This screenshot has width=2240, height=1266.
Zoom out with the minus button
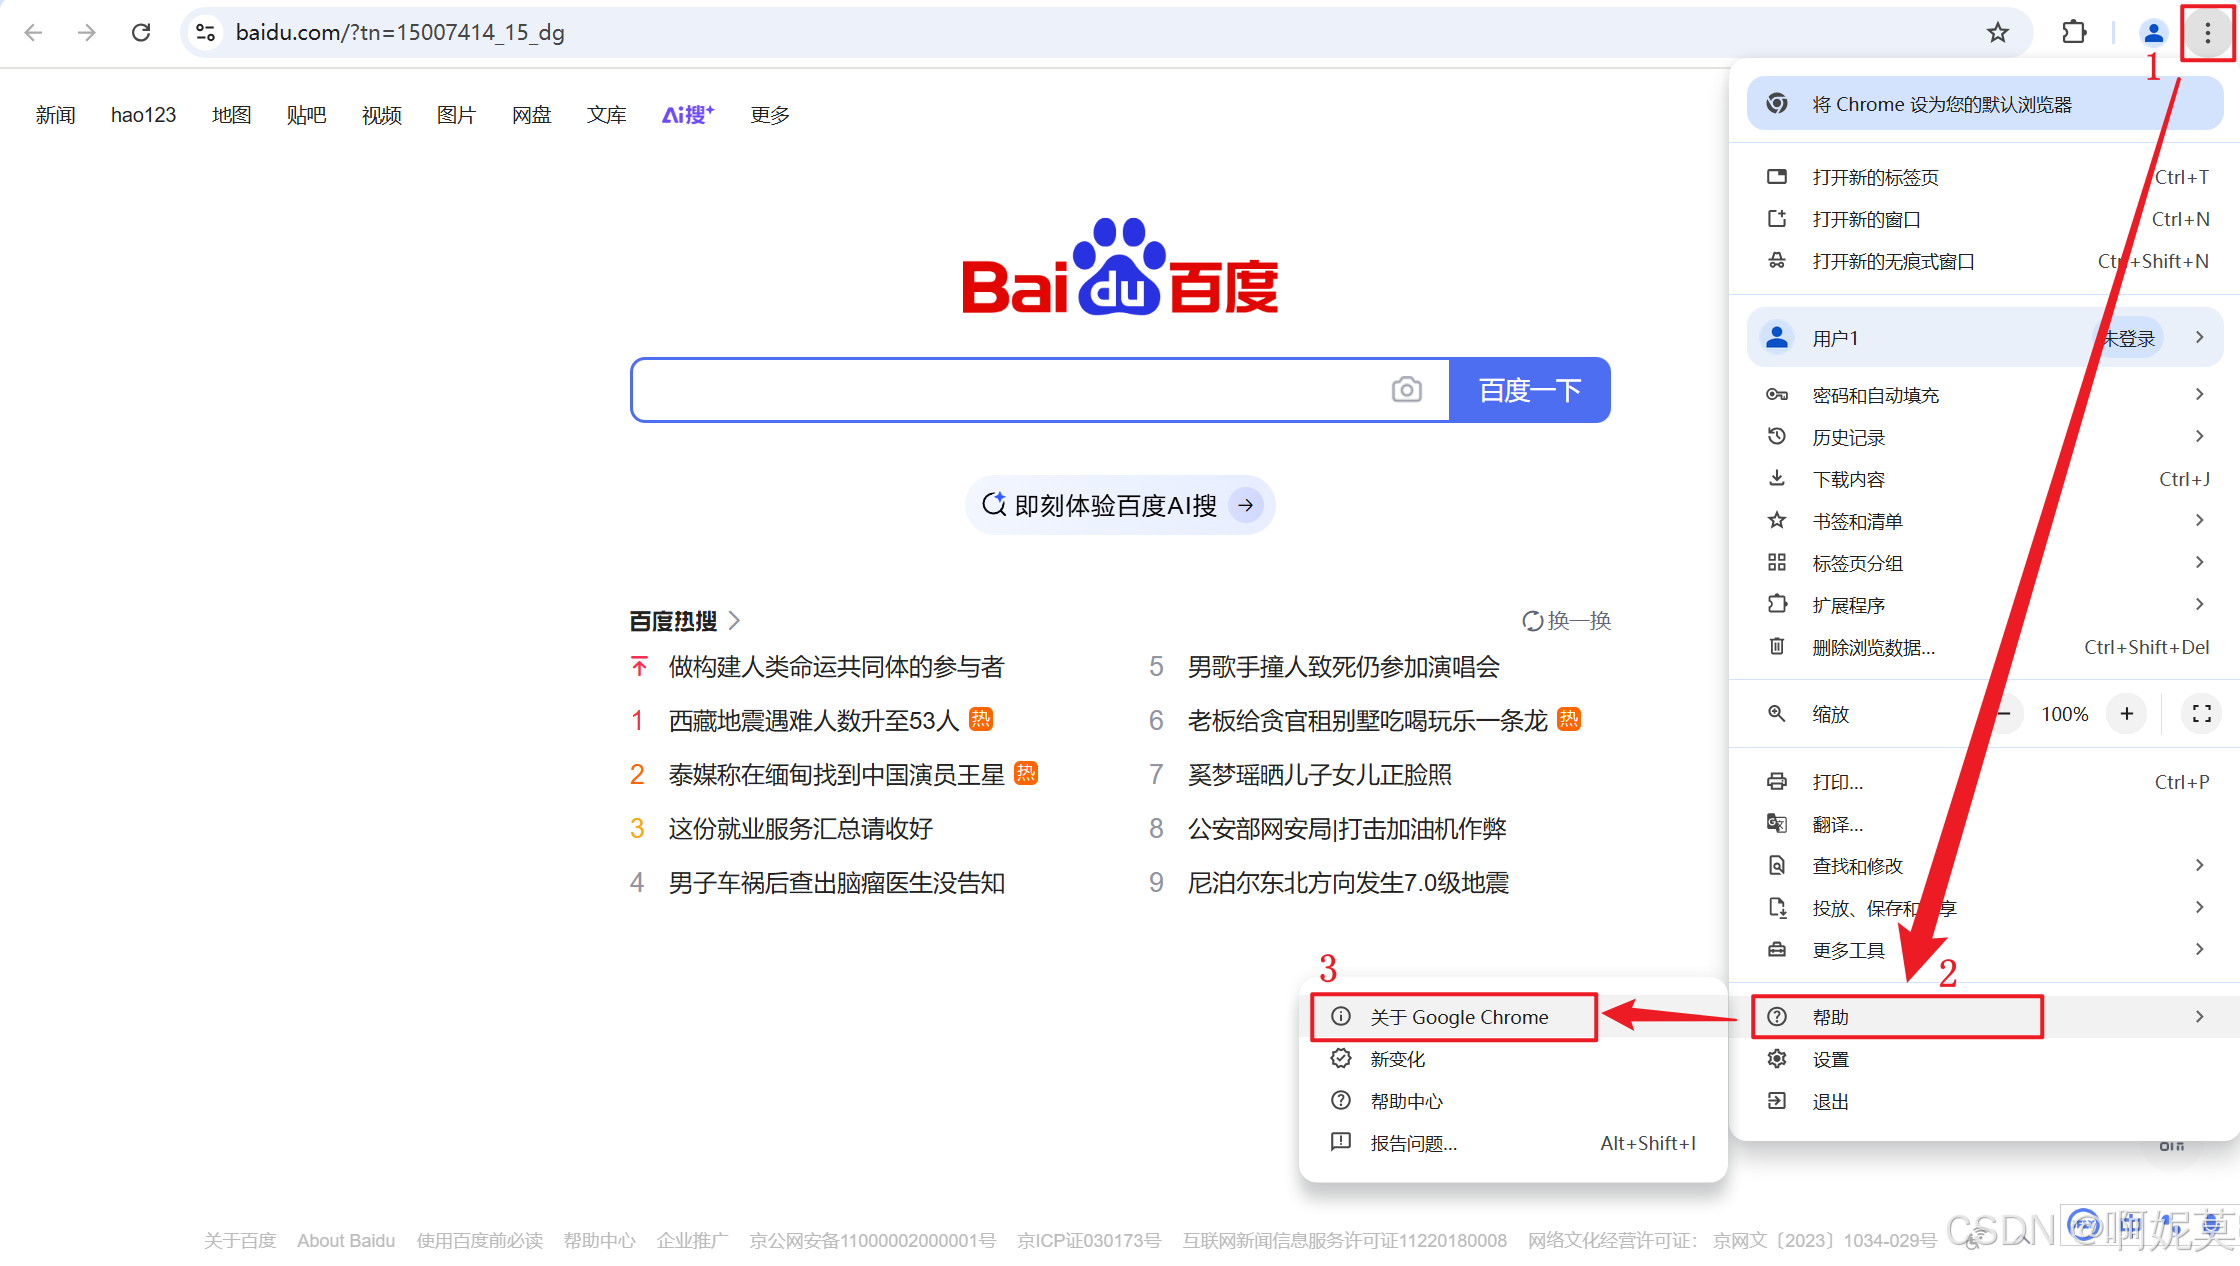2004,714
